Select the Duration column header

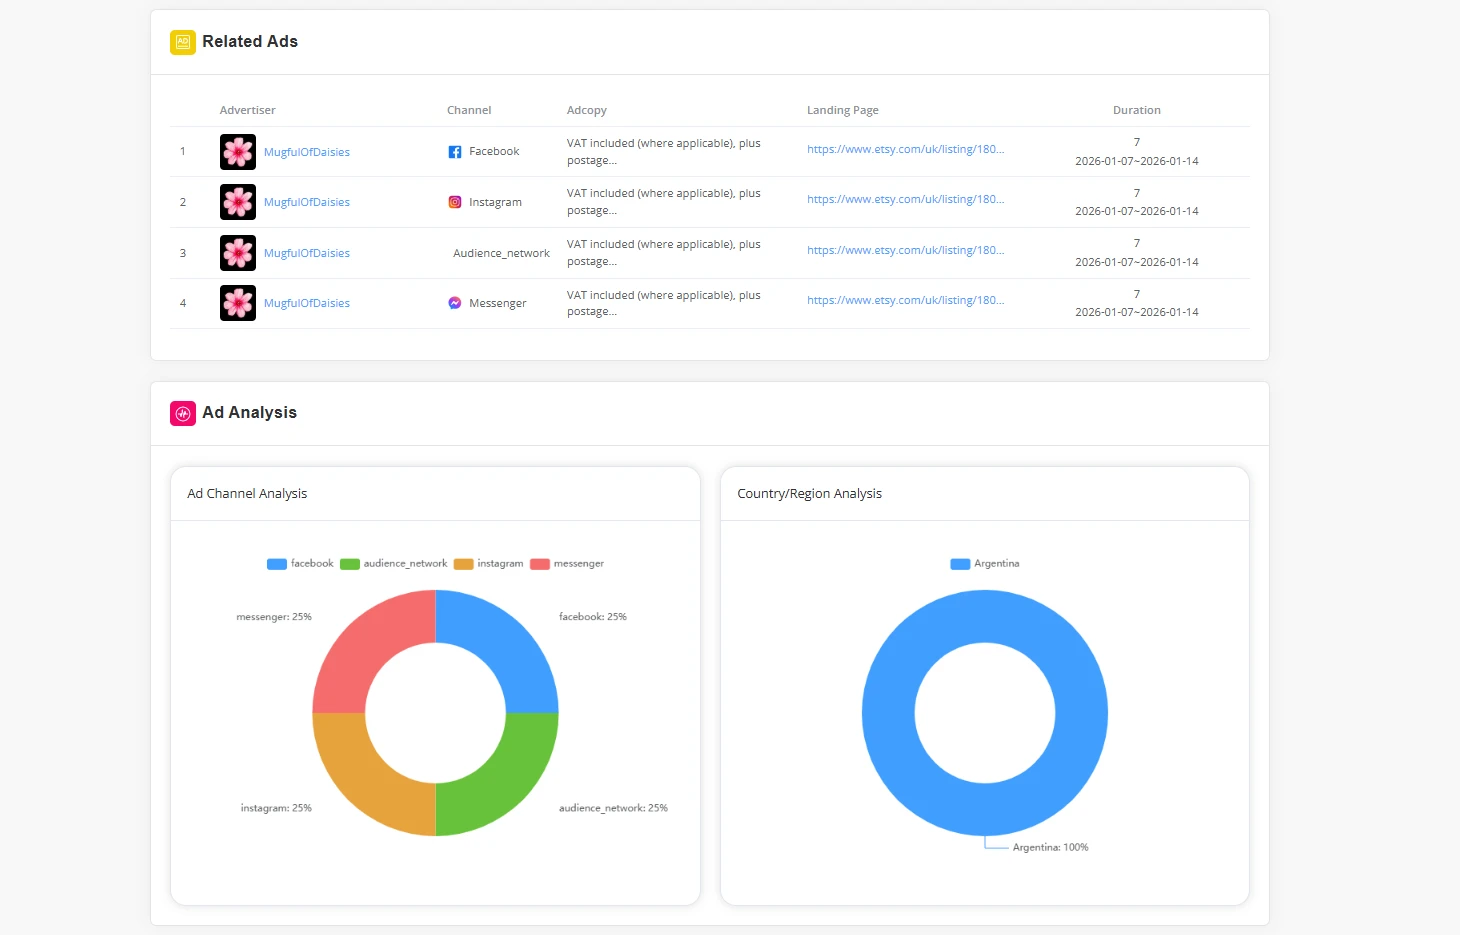[x=1137, y=110]
